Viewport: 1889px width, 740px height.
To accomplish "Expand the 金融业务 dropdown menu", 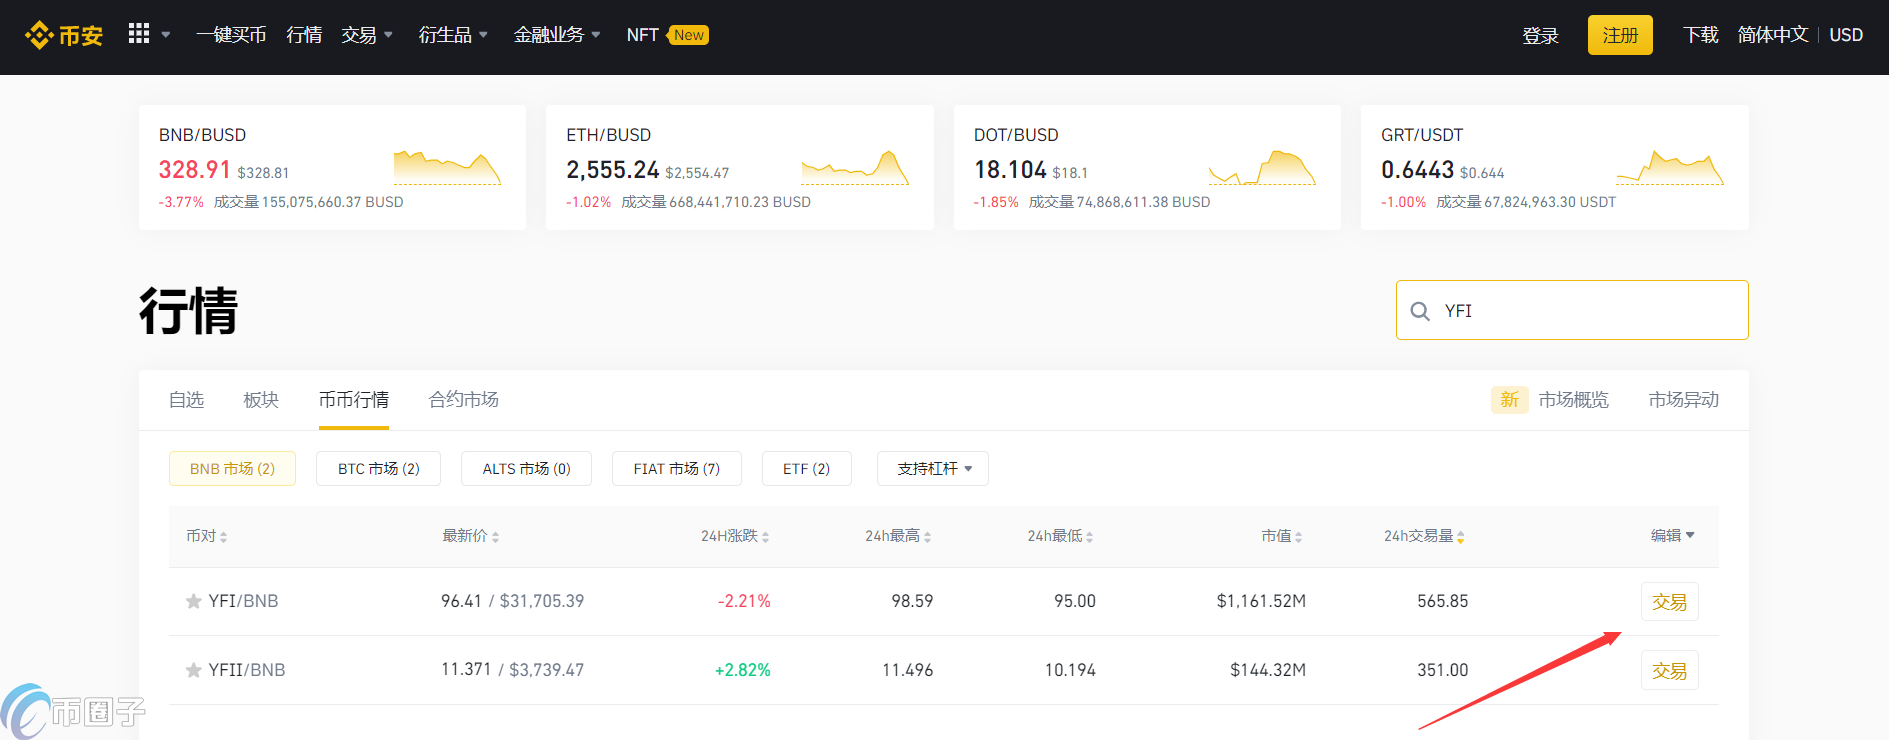I will click(557, 35).
